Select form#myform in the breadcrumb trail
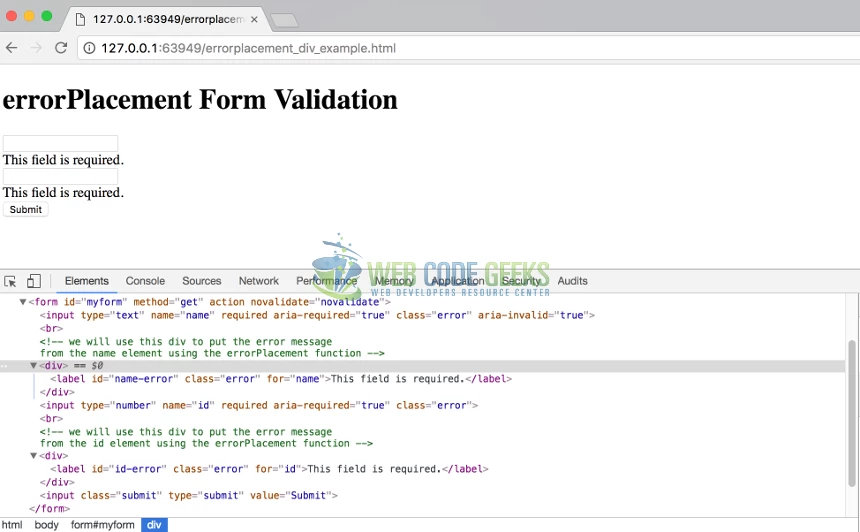 [x=102, y=525]
